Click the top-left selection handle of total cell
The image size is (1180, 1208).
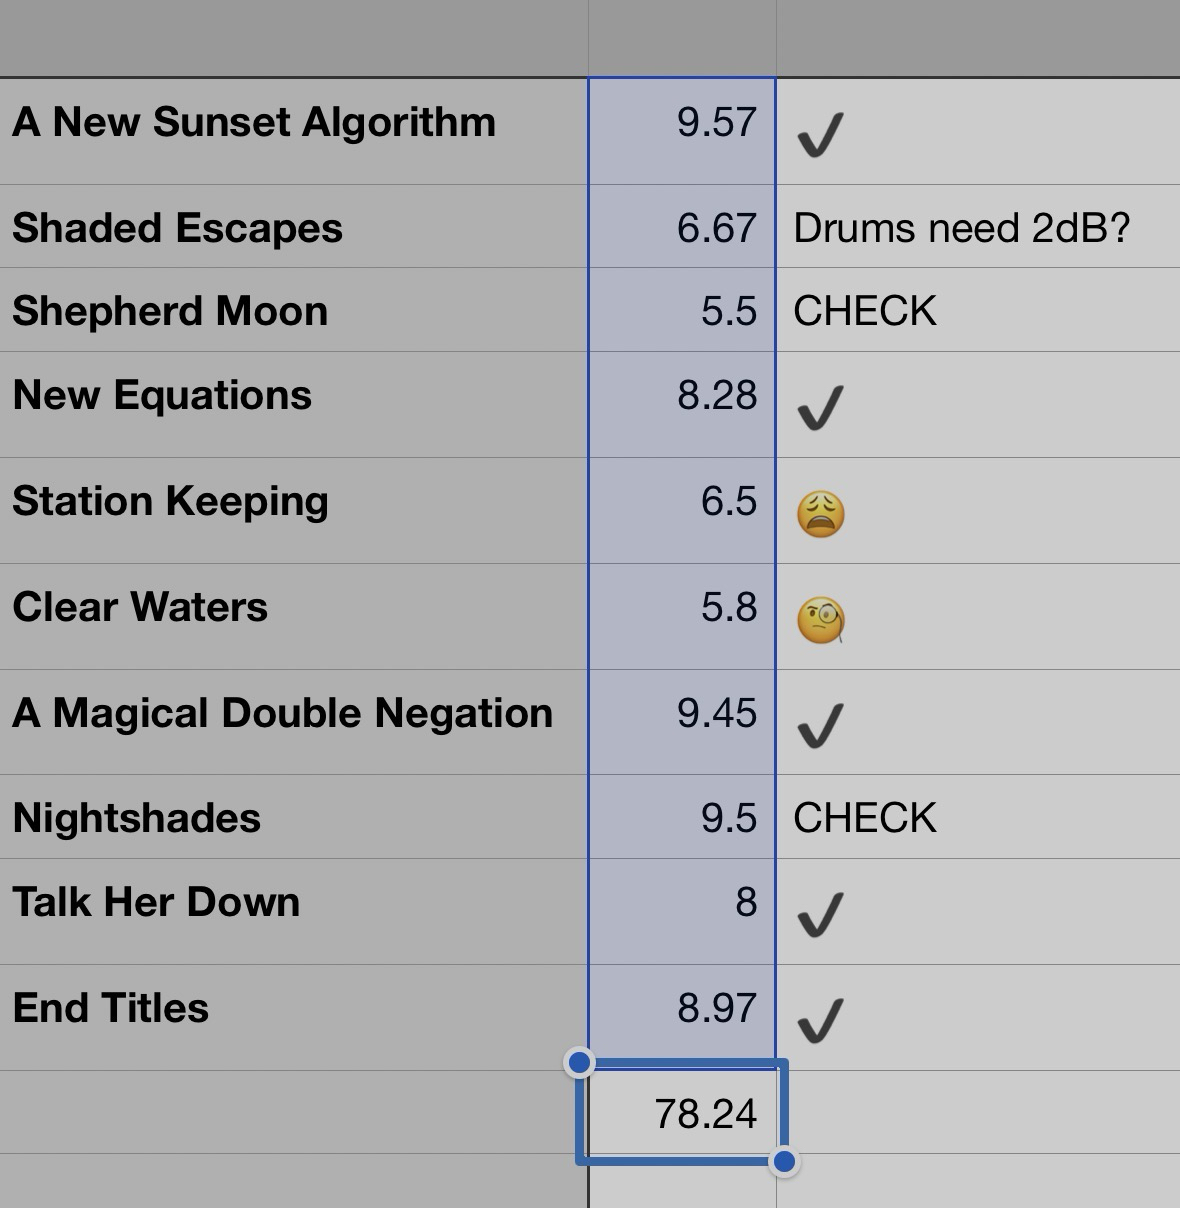579,1062
